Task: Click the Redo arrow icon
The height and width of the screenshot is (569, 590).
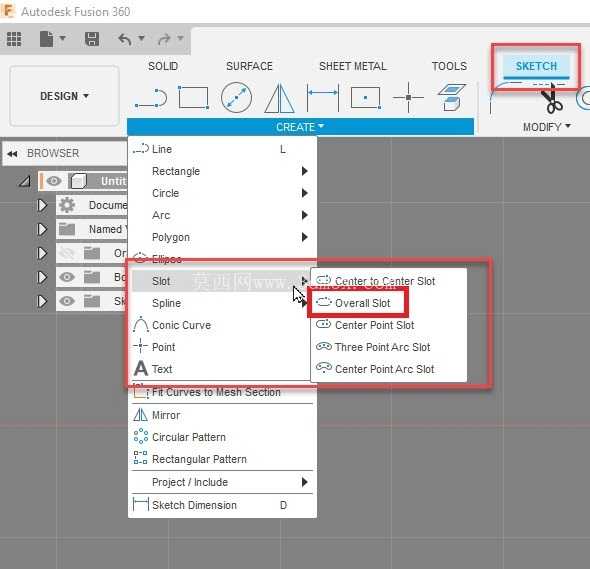Action: pos(164,39)
